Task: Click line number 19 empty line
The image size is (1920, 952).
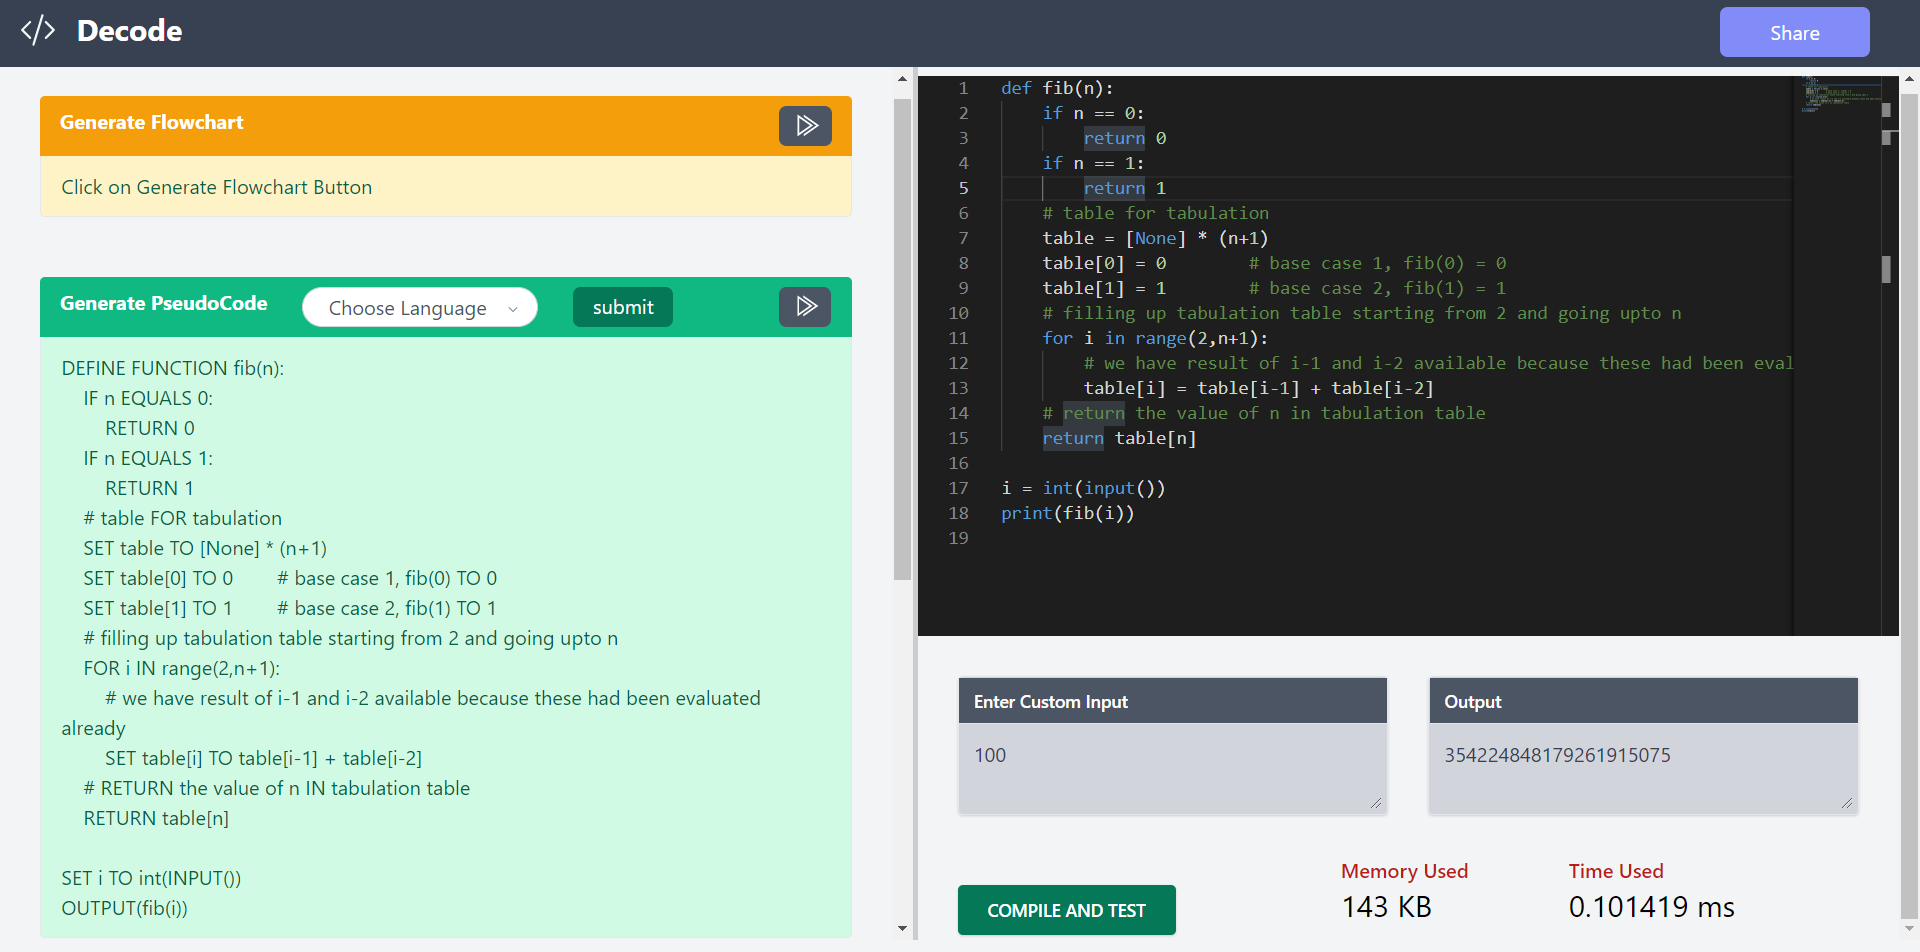Action: tap(958, 538)
